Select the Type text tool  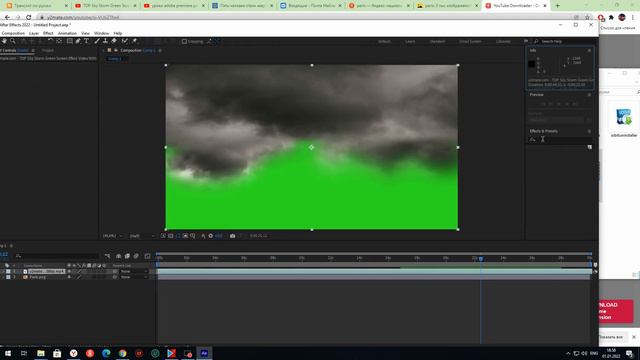click(x=87, y=41)
